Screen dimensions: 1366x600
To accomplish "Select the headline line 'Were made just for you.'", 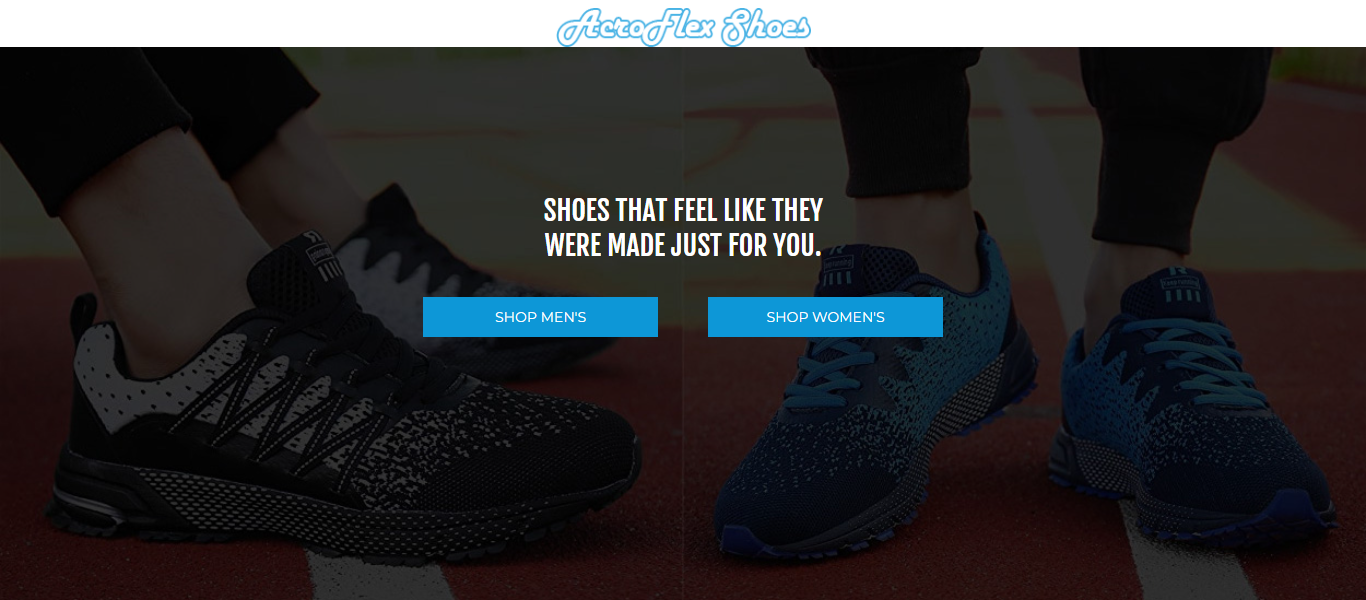I will click(x=683, y=245).
